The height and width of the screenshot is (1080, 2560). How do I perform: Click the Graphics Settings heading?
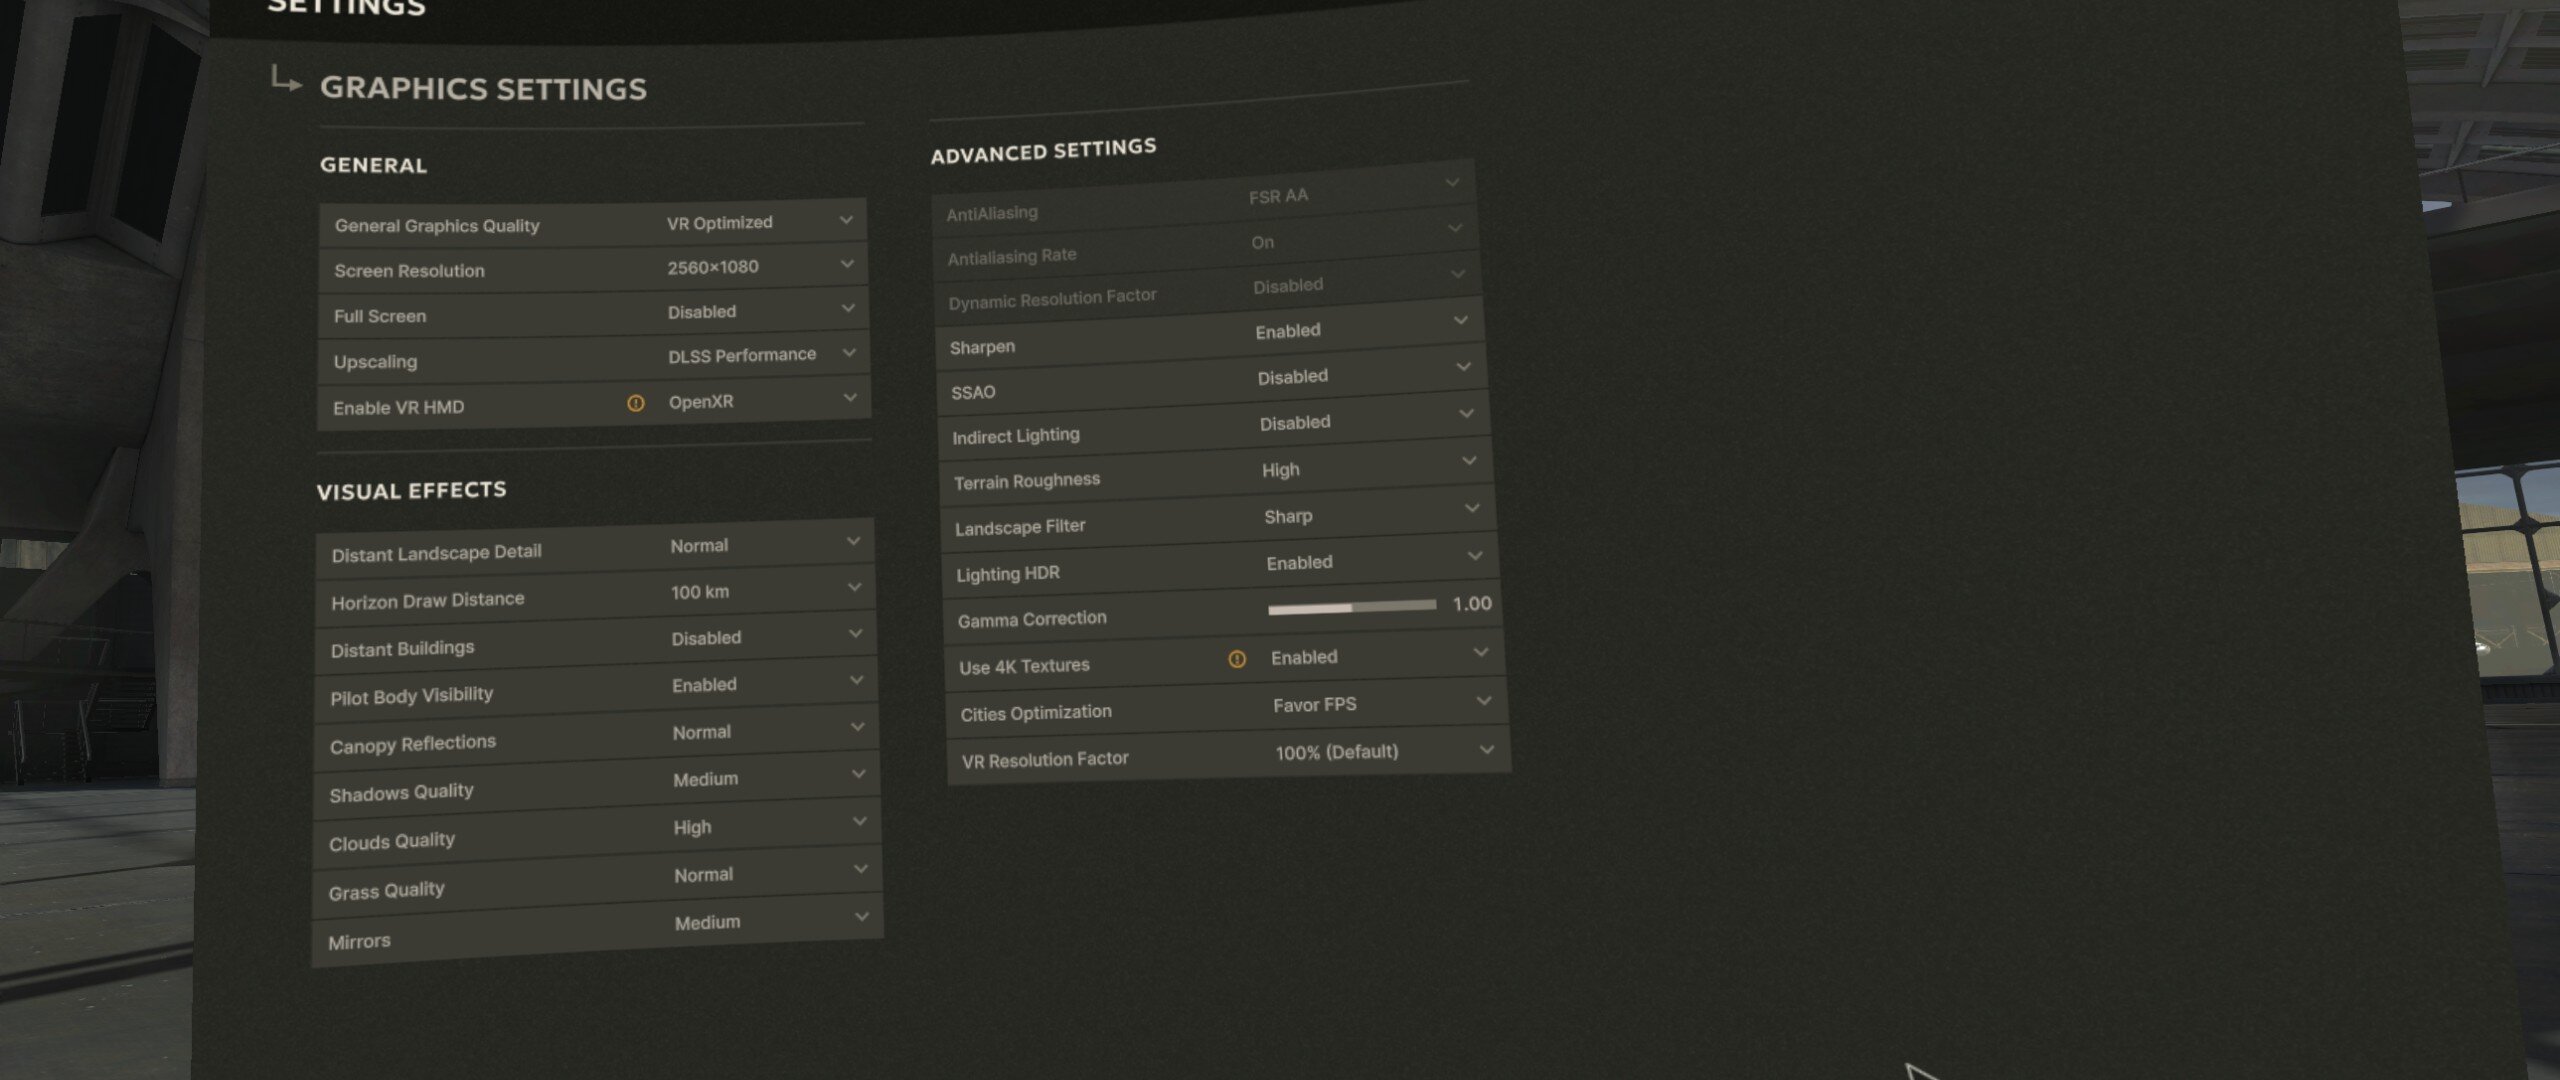pyautogui.click(x=483, y=89)
